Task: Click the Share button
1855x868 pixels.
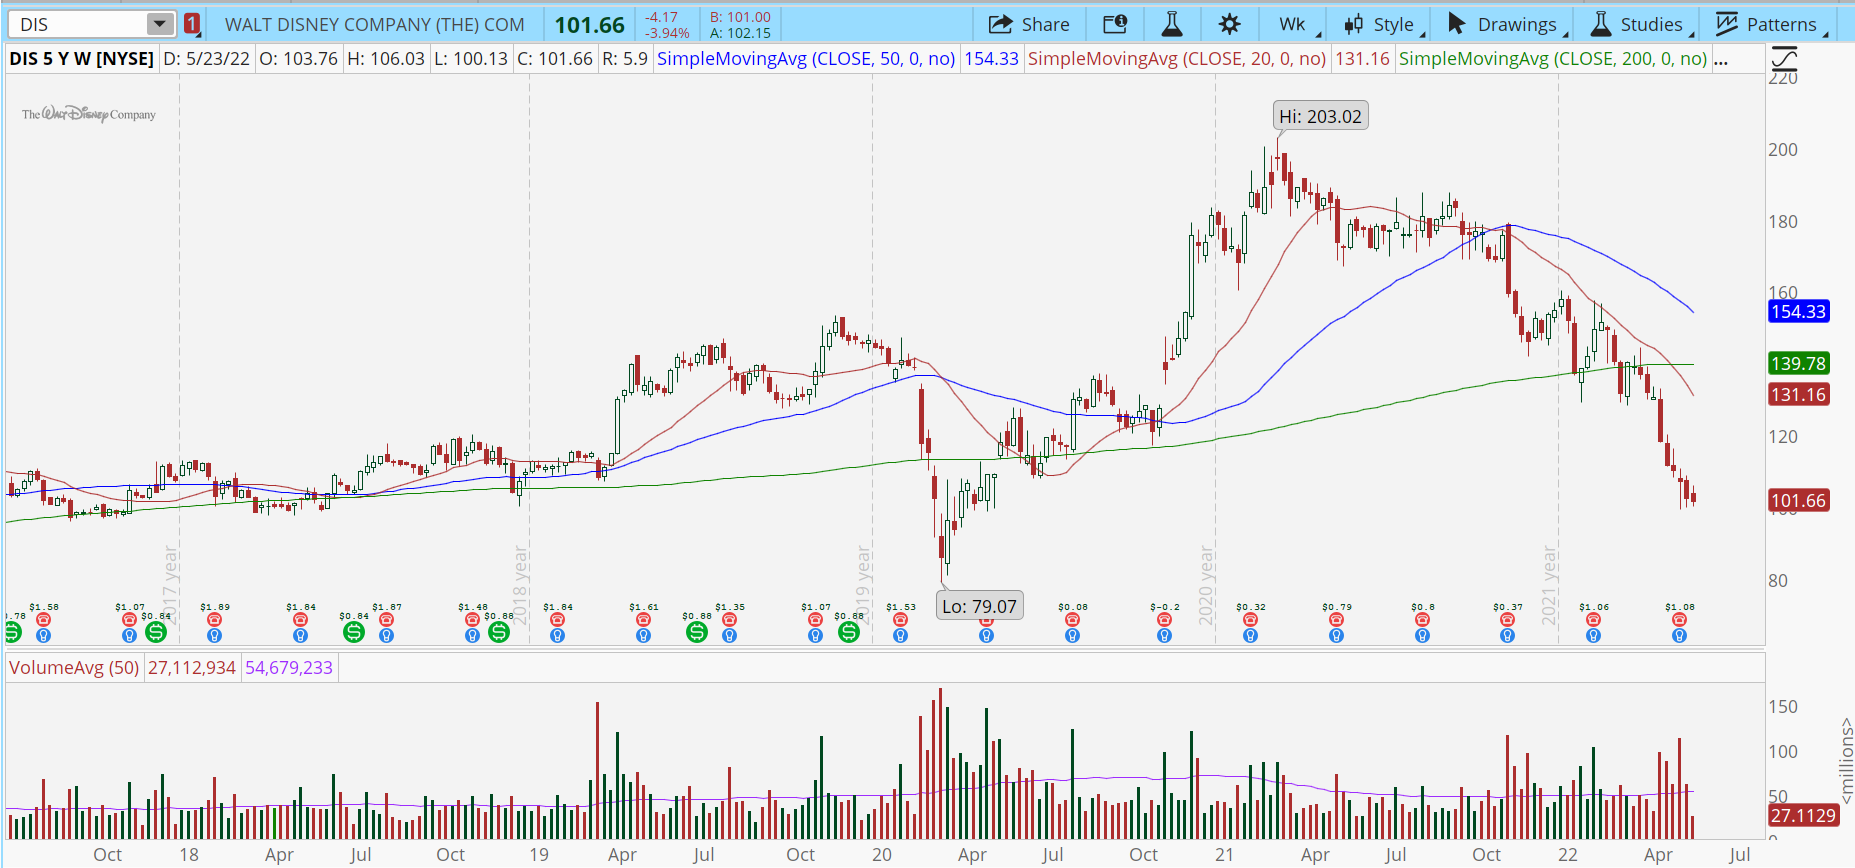Action: pos(1029,24)
